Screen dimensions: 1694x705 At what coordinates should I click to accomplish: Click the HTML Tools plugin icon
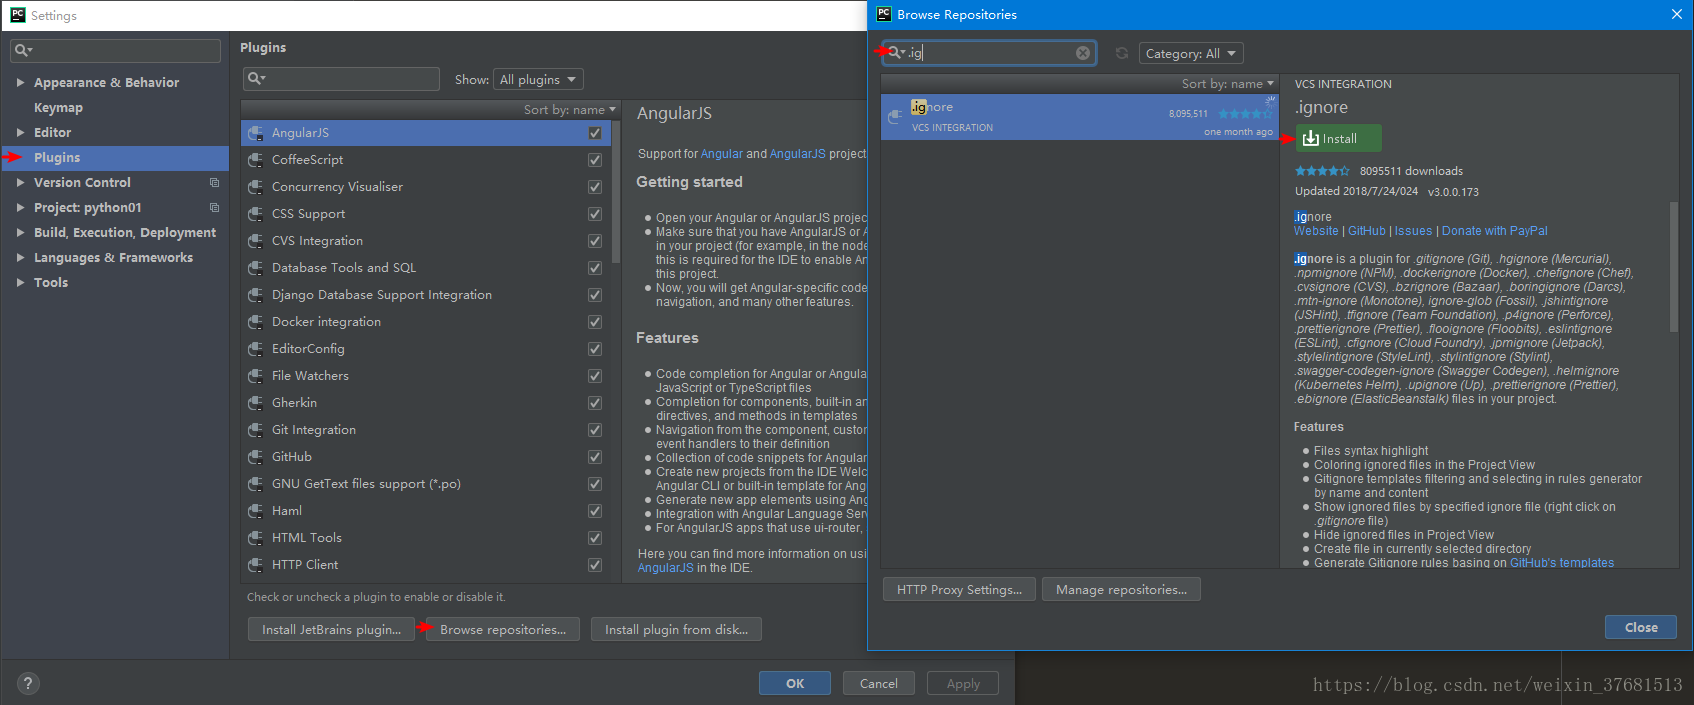256,538
